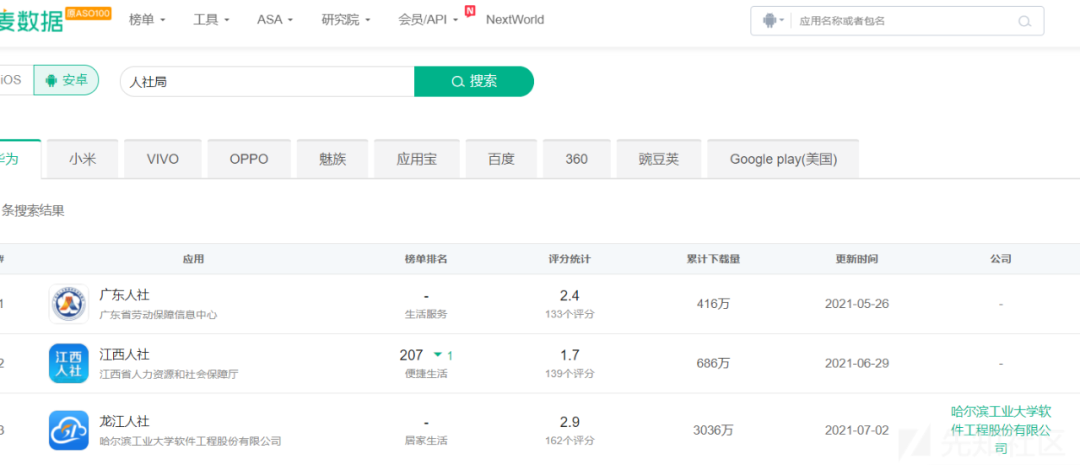Click the red N badge near 会员/API
The height and width of the screenshot is (465, 1080).
coord(470,11)
